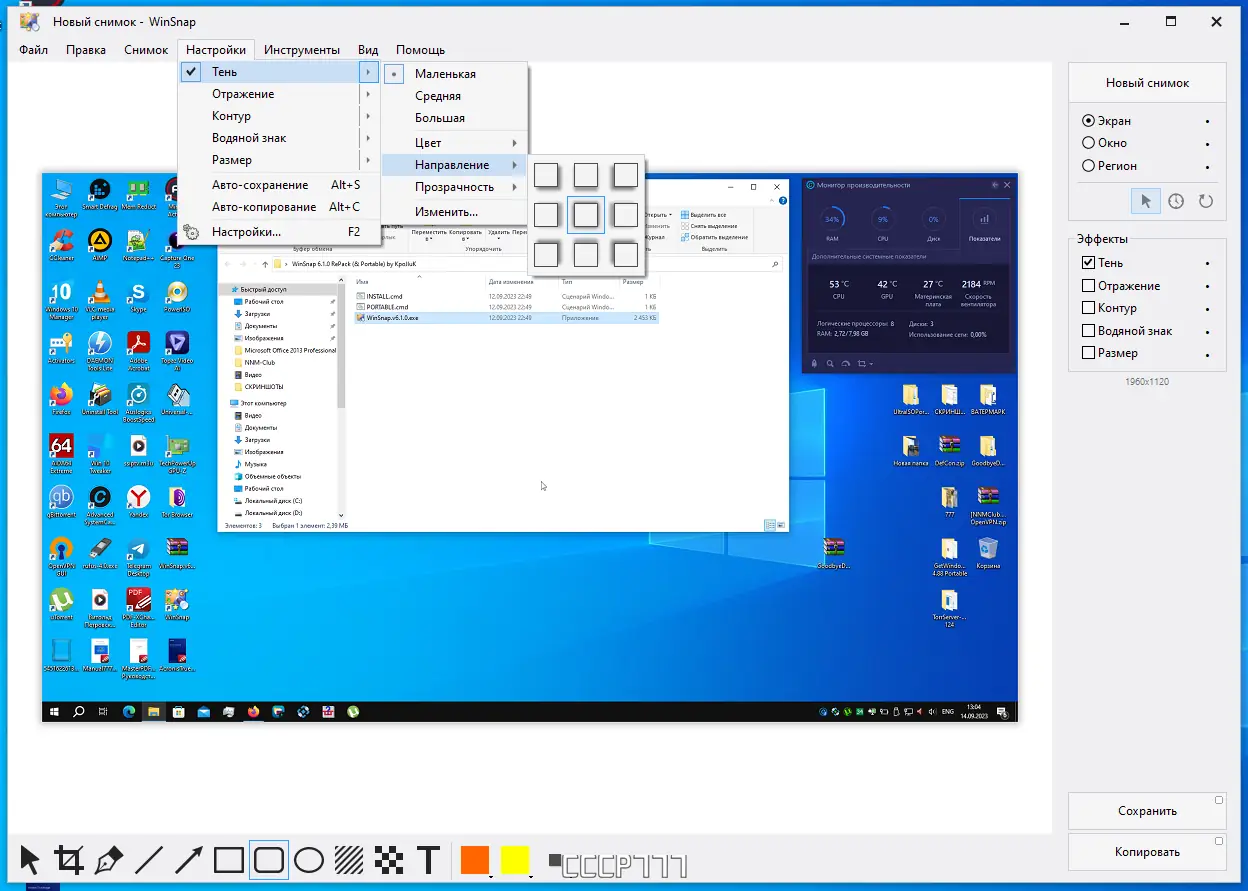The height and width of the screenshot is (891, 1248).
Task: Enable the Отражение effect checkbox
Action: (x=1088, y=286)
